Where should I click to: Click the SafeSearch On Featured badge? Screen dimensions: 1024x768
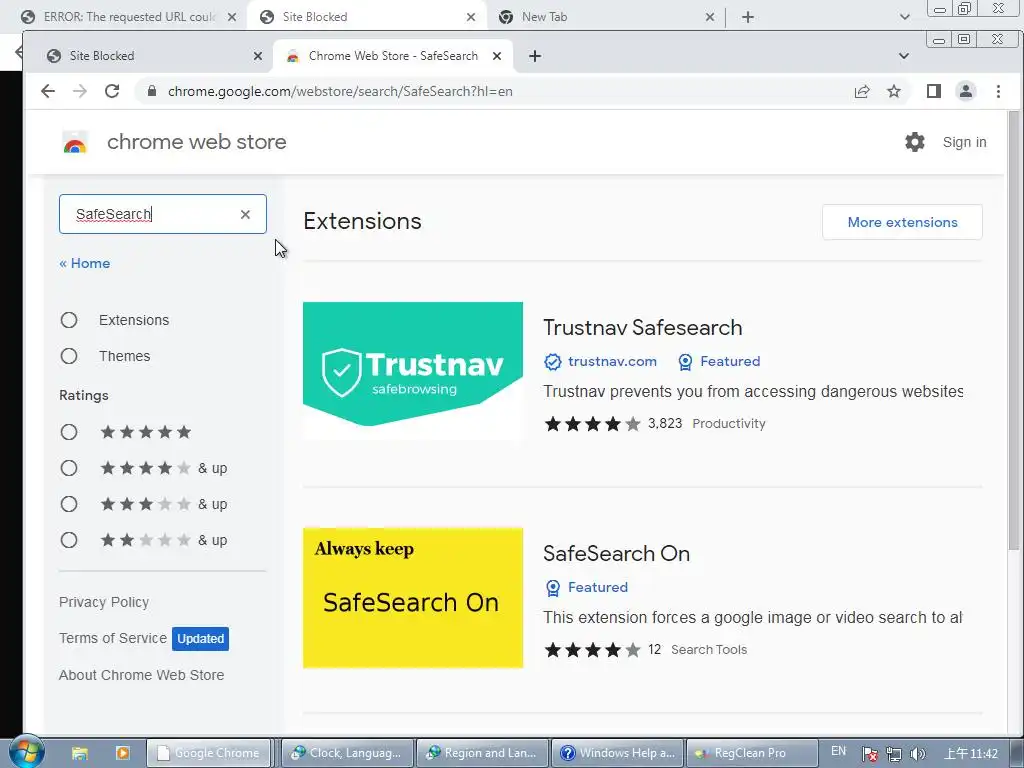pyautogui.click(x=586, y=587)
